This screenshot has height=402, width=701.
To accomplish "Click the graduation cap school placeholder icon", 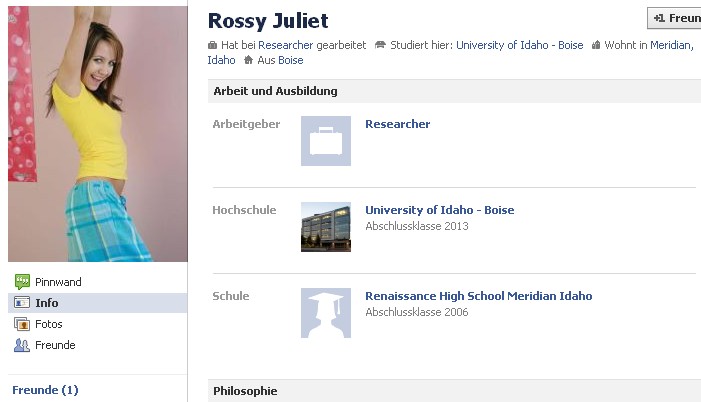I will (x=325, y=313).
